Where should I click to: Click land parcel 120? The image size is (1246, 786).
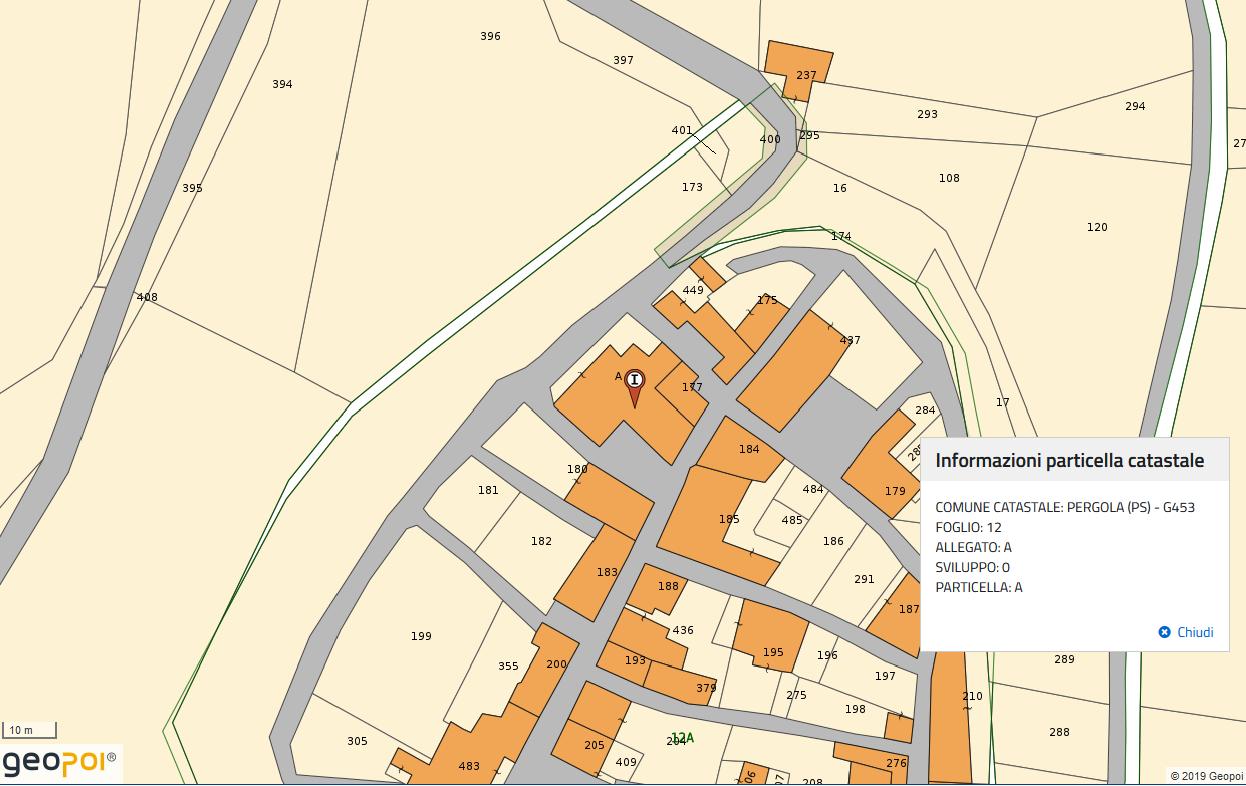[x=1097, y=227]
